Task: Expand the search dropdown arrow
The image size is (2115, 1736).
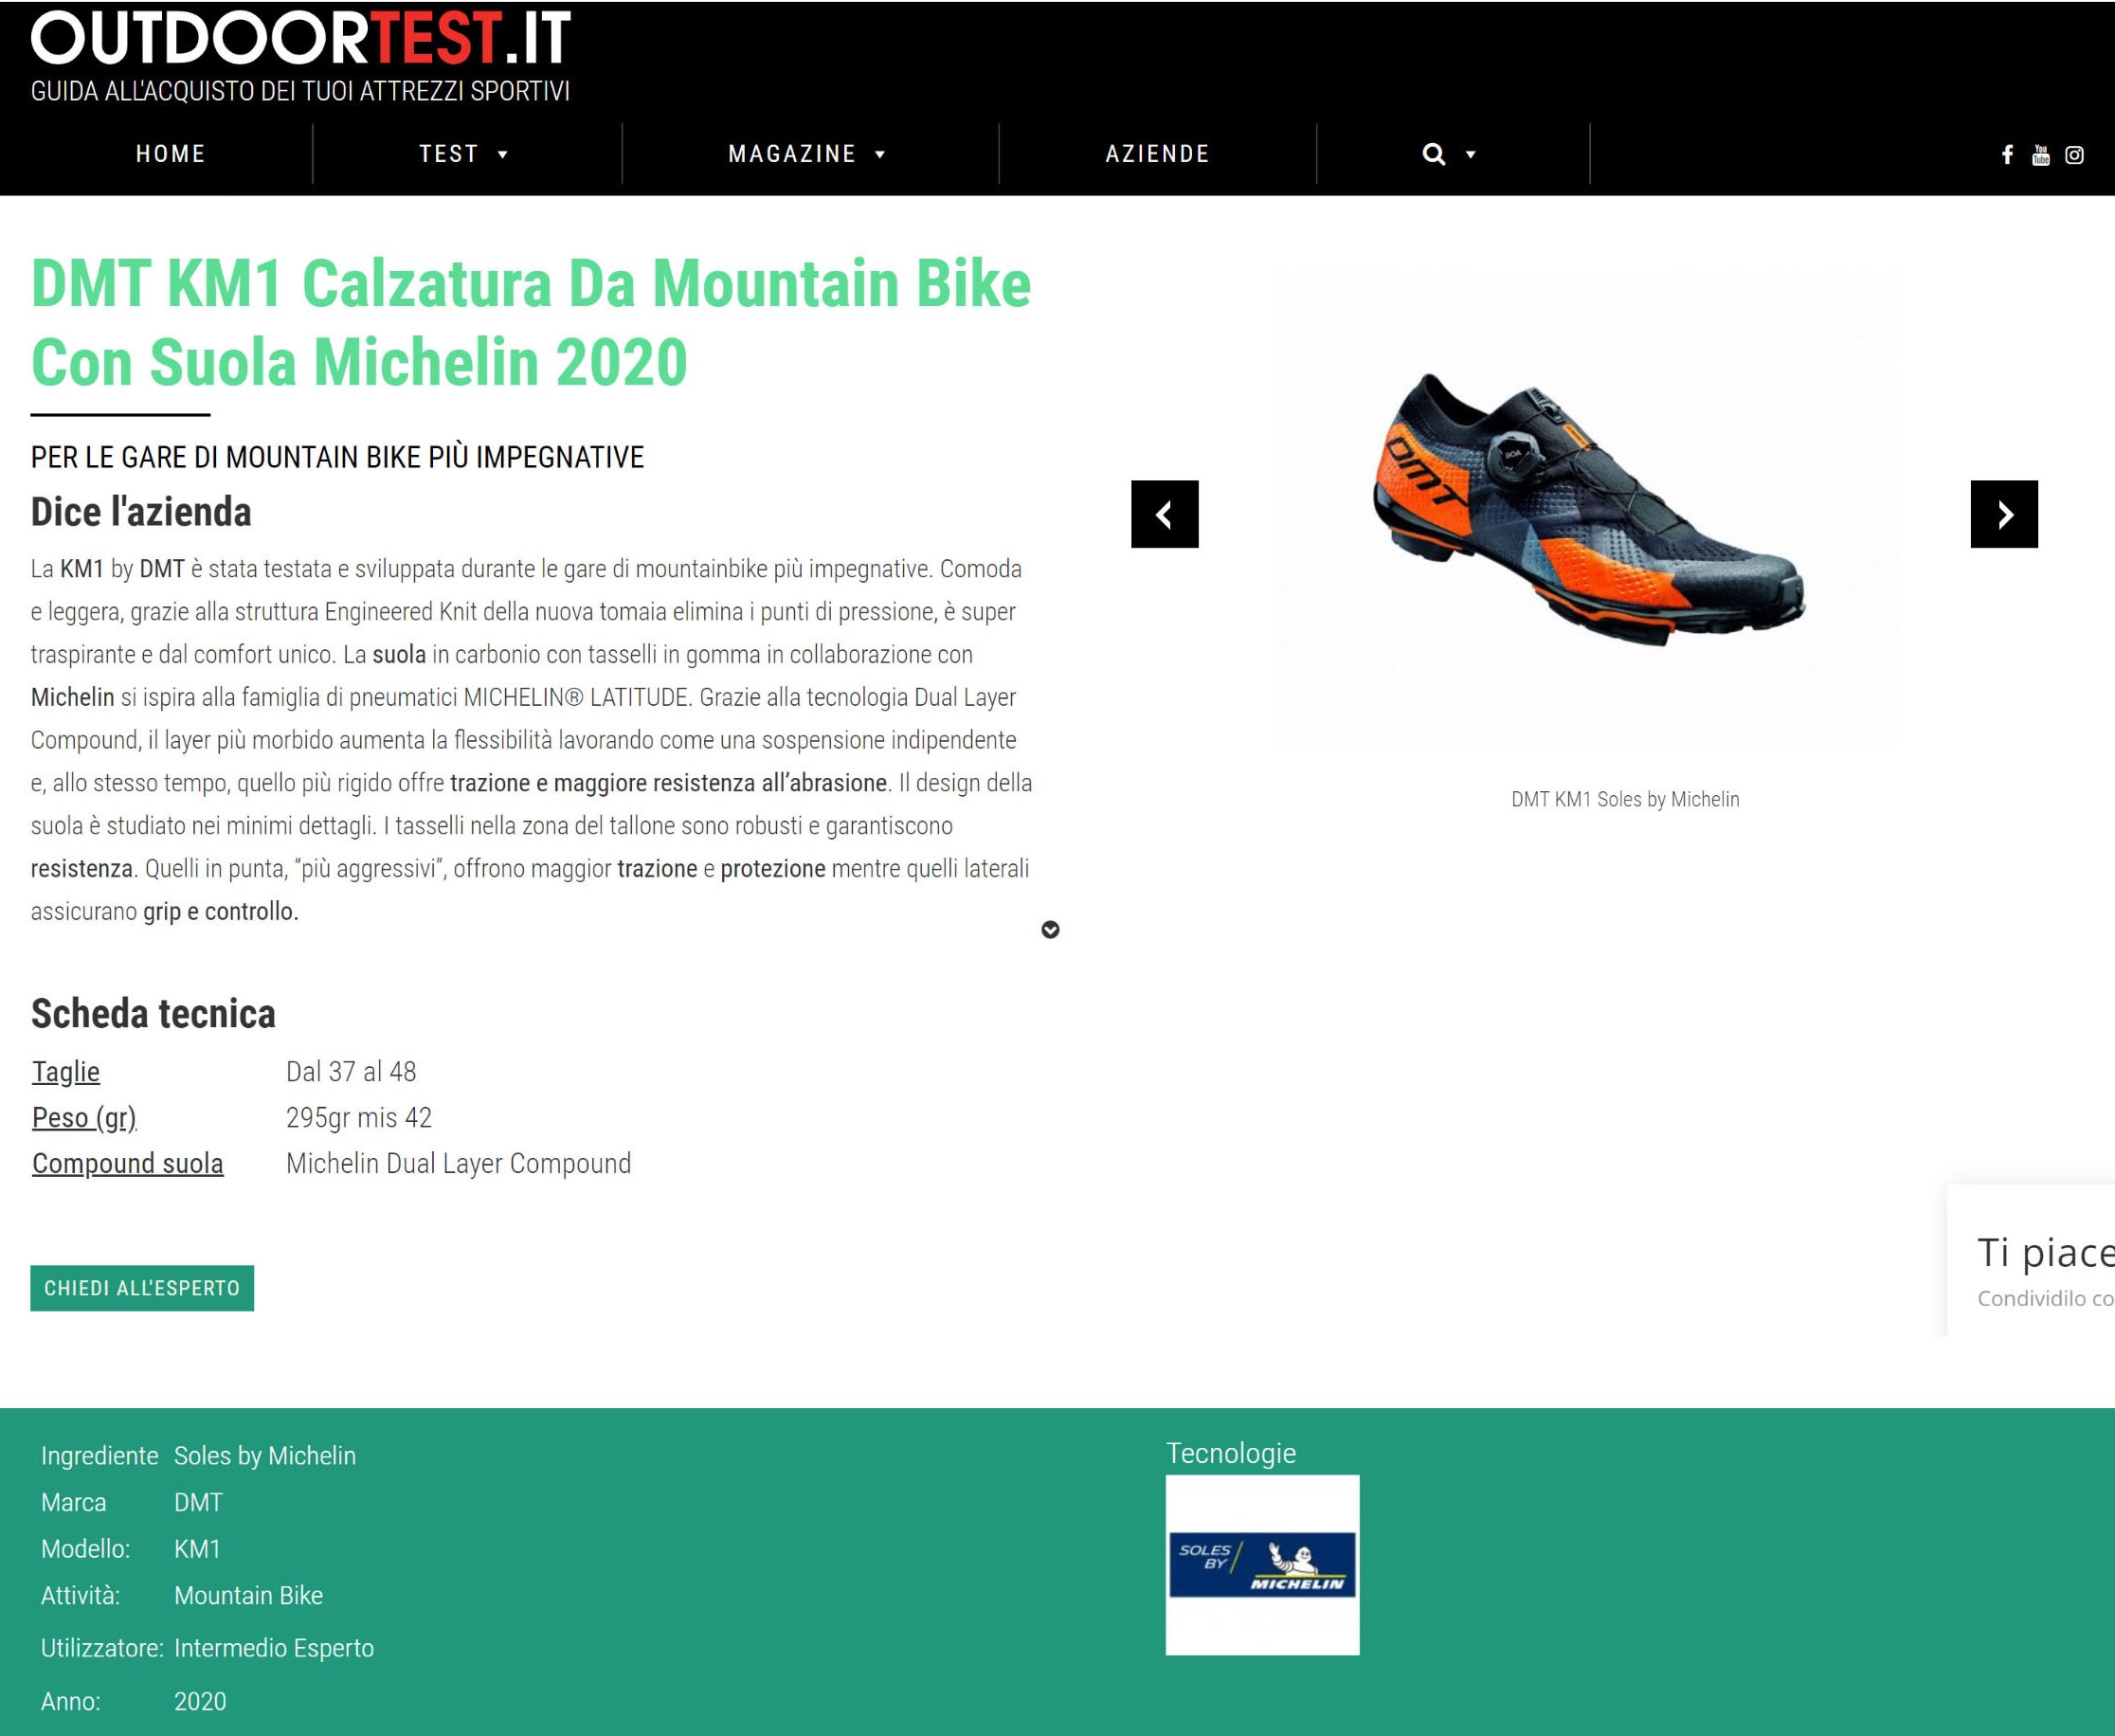Action: [1470, 155]
